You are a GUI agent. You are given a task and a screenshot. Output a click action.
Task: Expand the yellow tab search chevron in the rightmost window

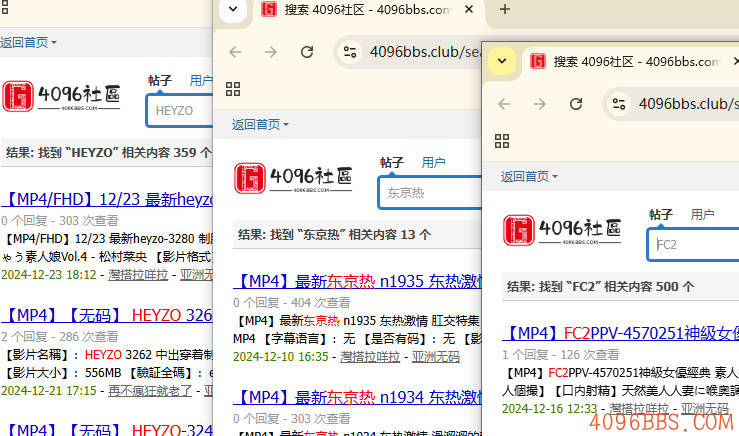pos(503,62)
